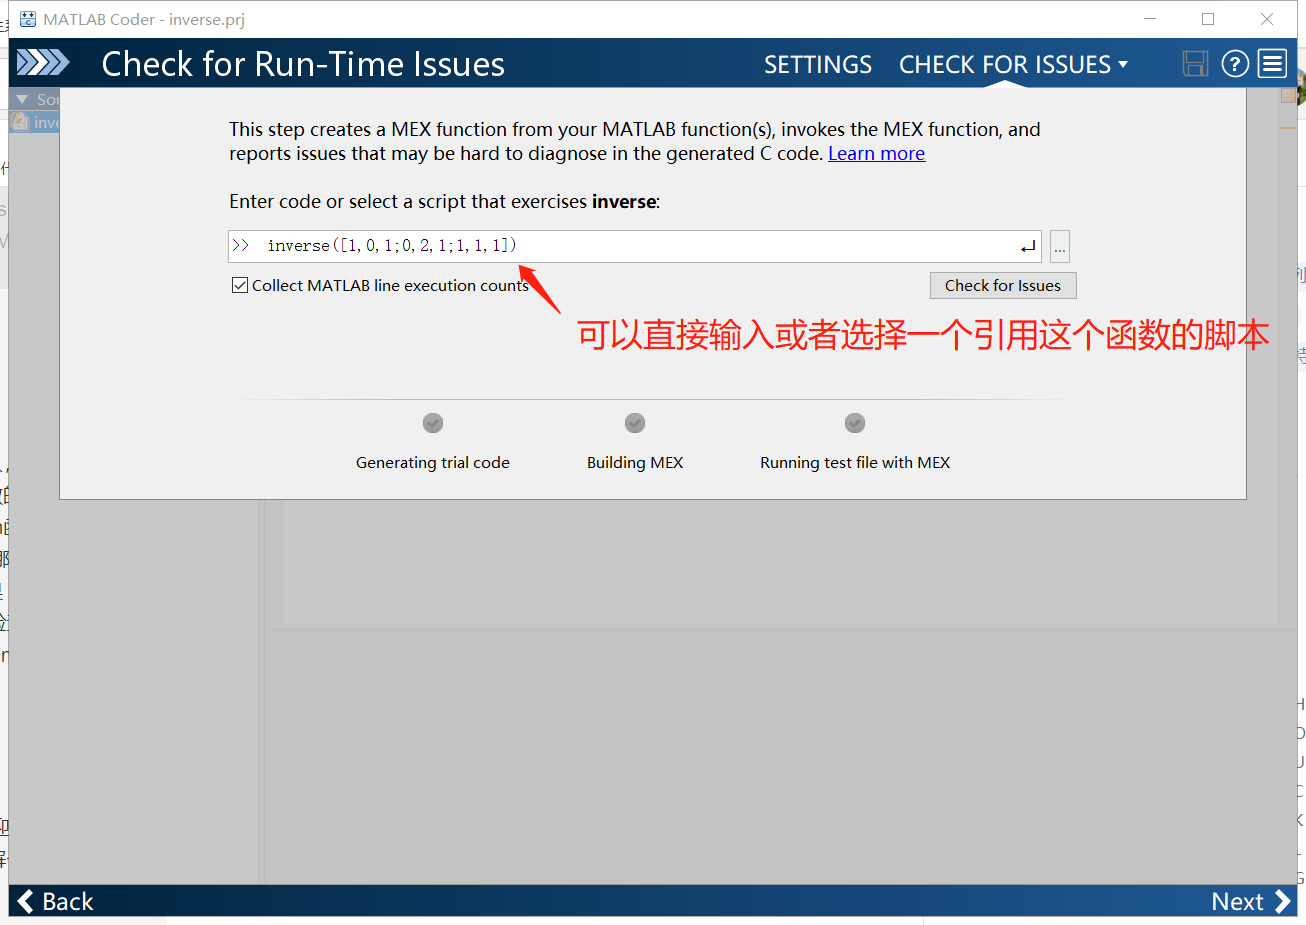Browse for a script with ellipsis button
Viewport: 1306px width, 925px height.
[x=1060, y=246]
